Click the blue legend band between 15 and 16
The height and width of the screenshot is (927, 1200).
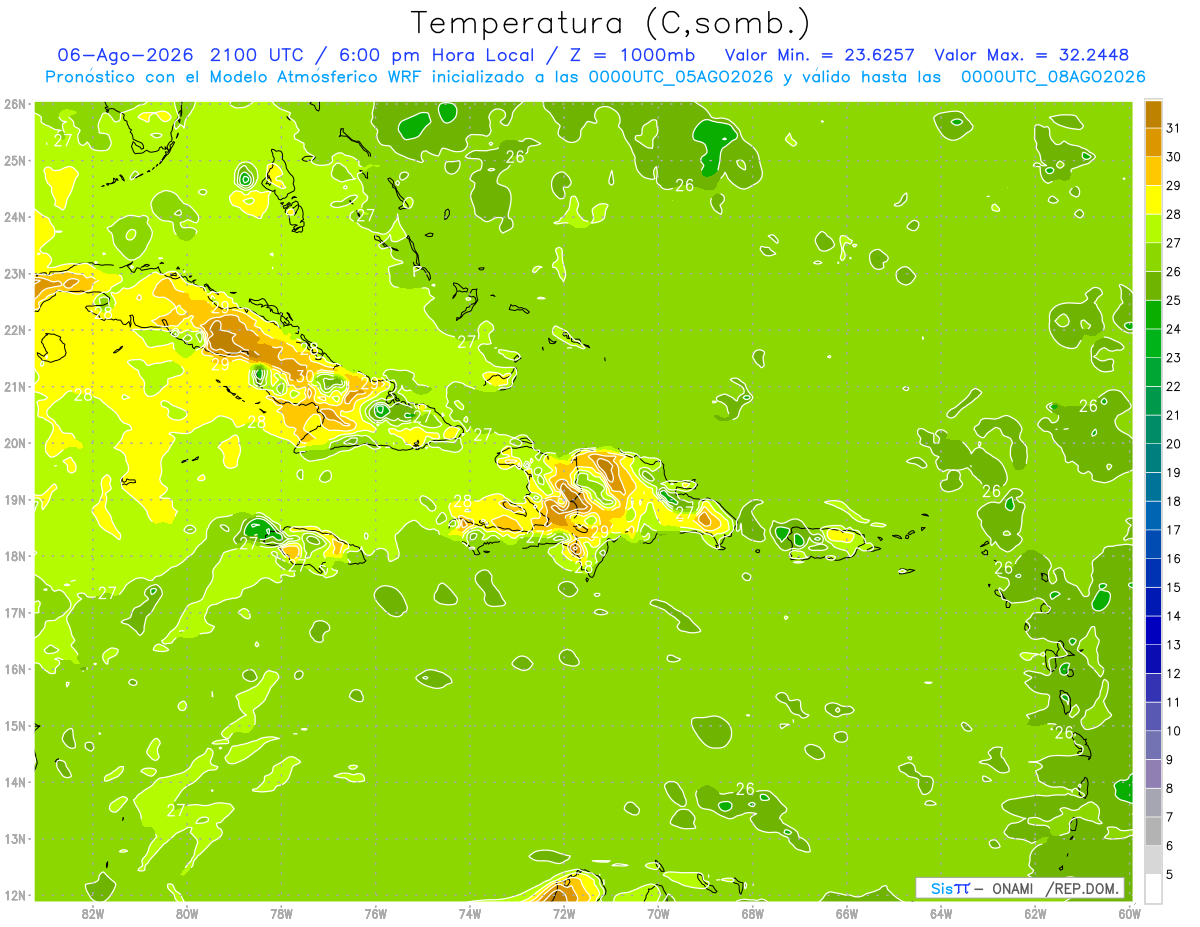(x=1153, y=573)
